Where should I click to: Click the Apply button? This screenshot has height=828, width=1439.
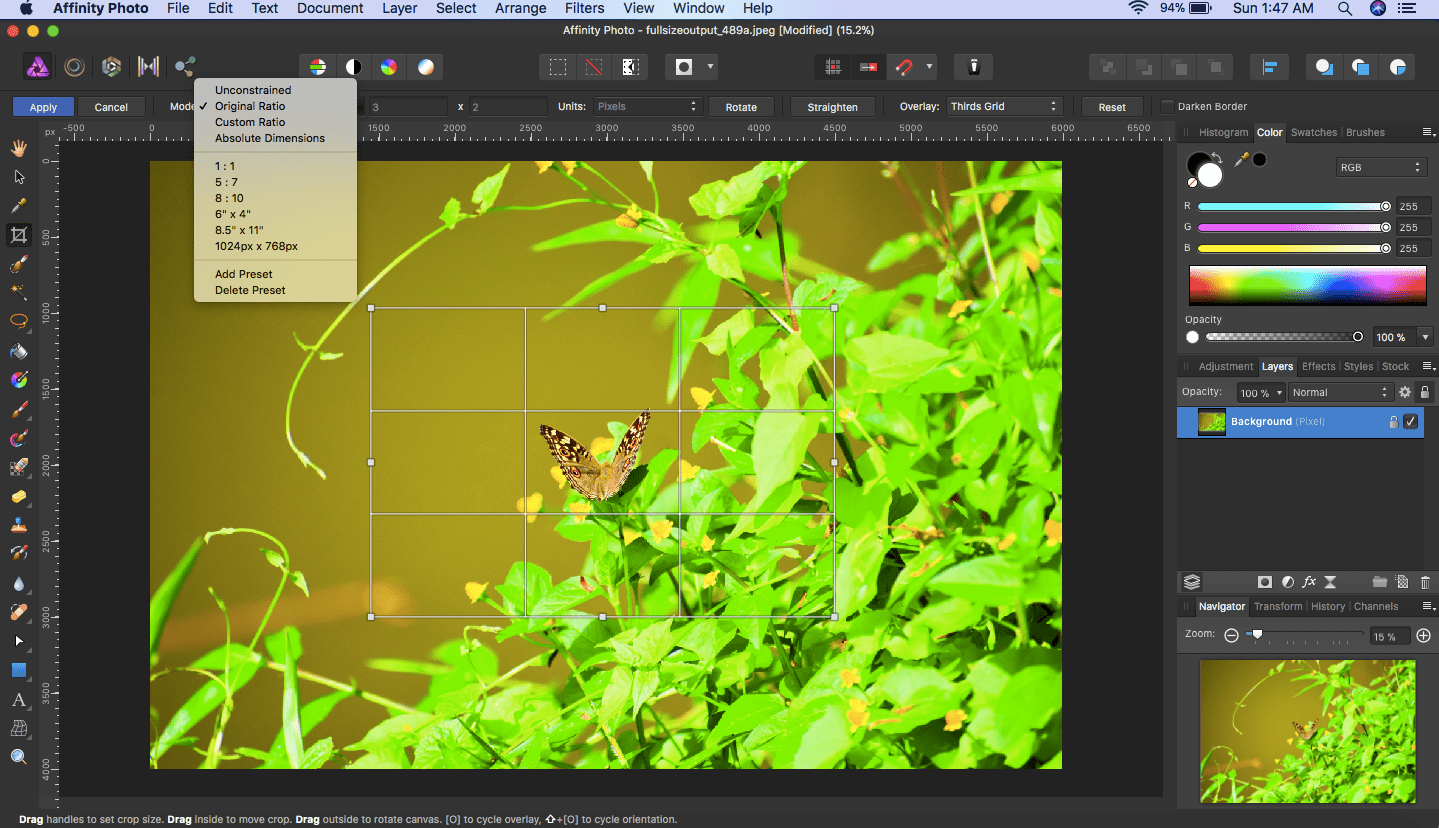coord(43,107)
